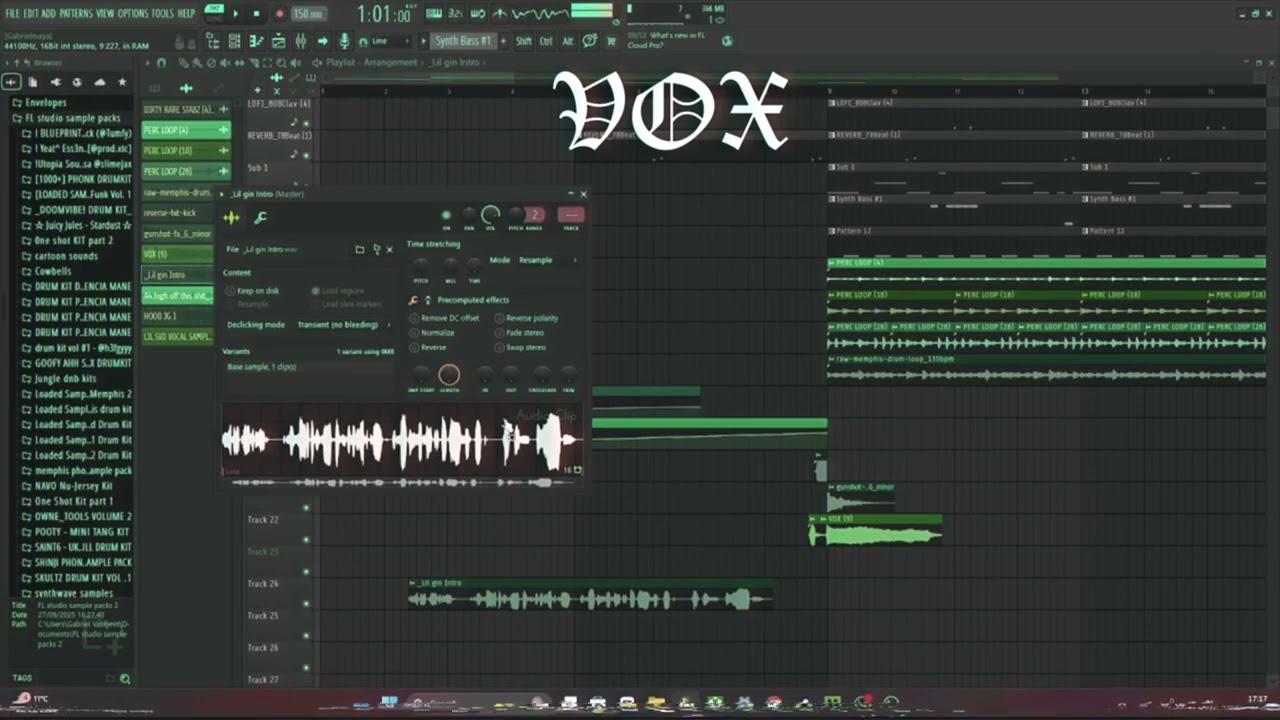Click the microphone recording icon in toolbar

point(345,41)
